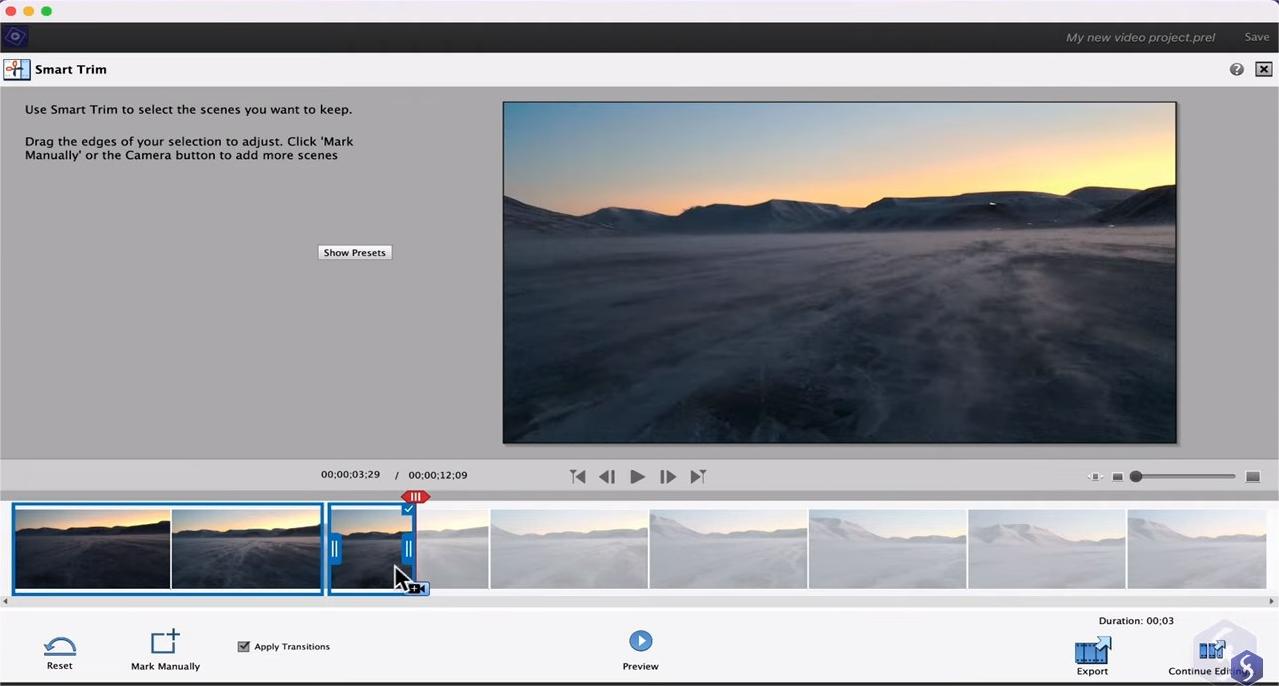The height and width of the screenshot is (686, 1279).
Task: Click the Smart Trim scissors icon in title
Action: (16, 69)
